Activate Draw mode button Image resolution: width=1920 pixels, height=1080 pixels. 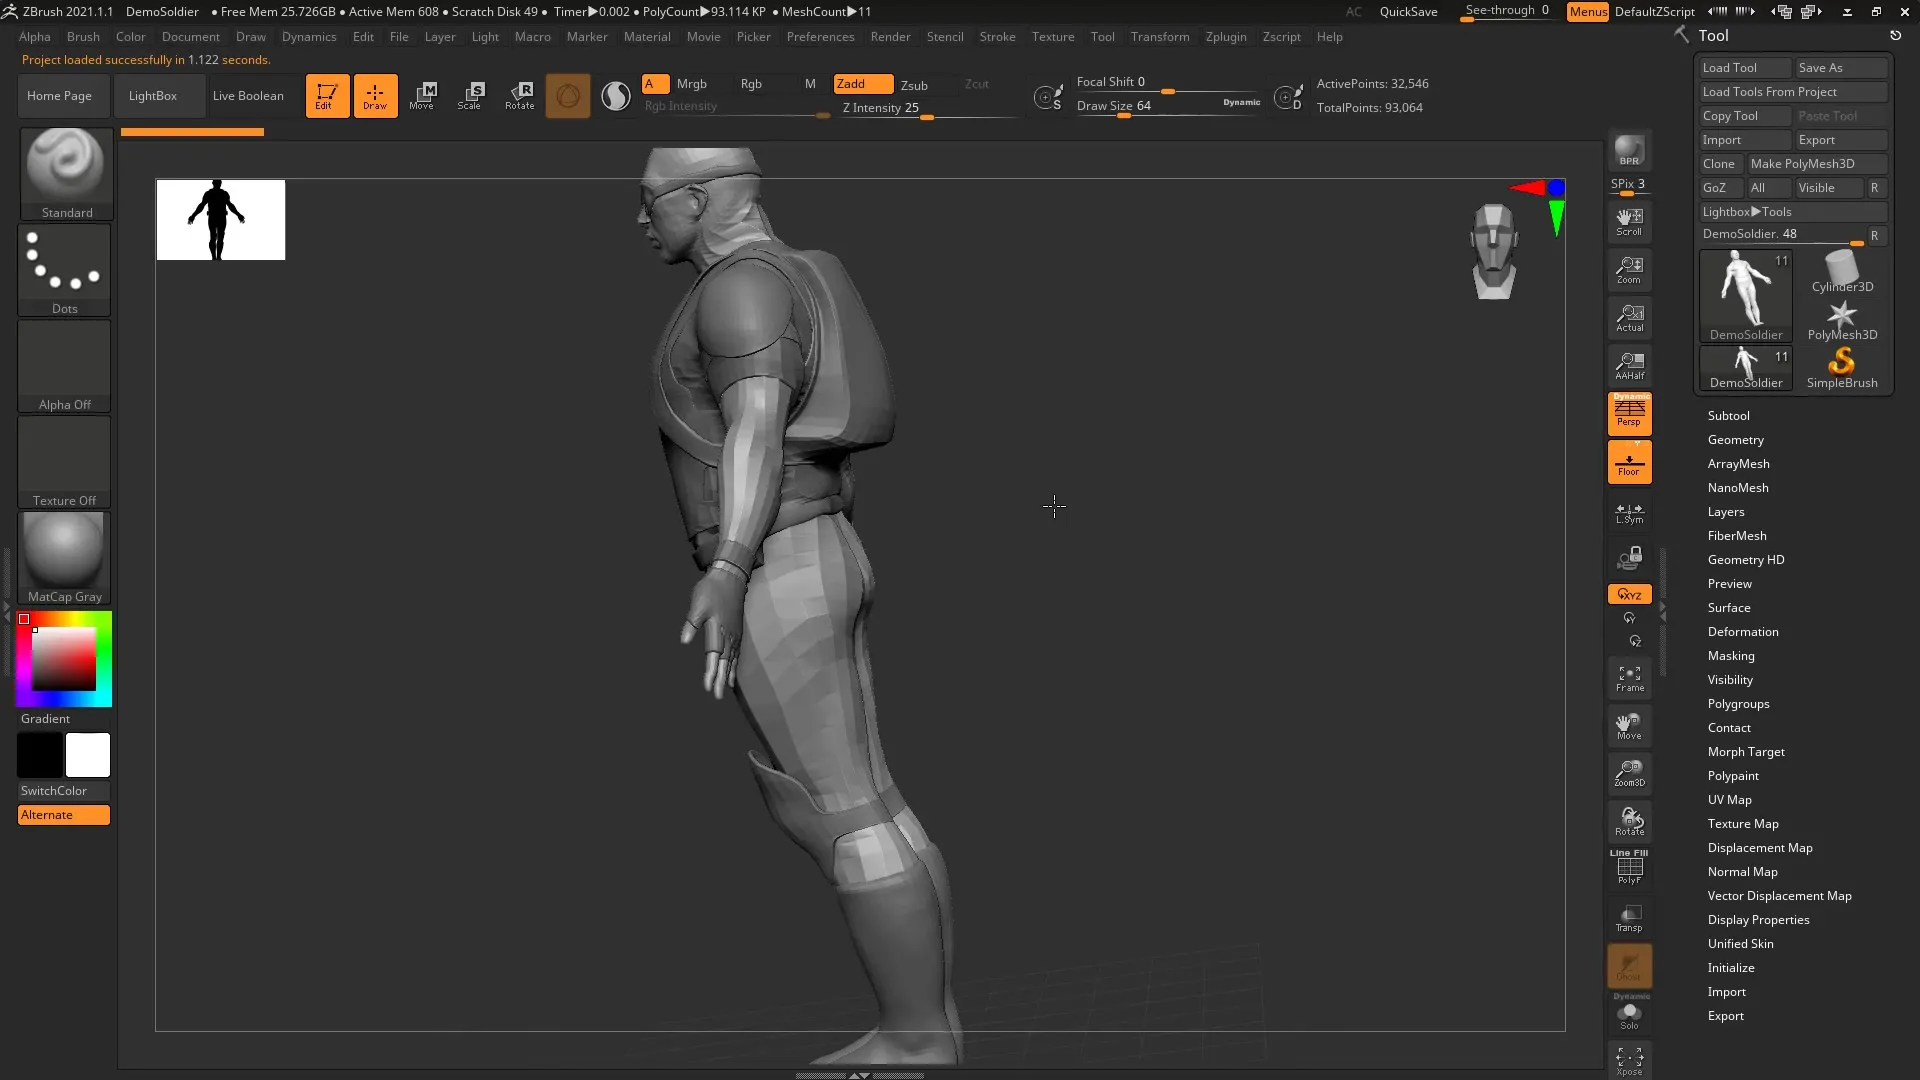[375, 96]
